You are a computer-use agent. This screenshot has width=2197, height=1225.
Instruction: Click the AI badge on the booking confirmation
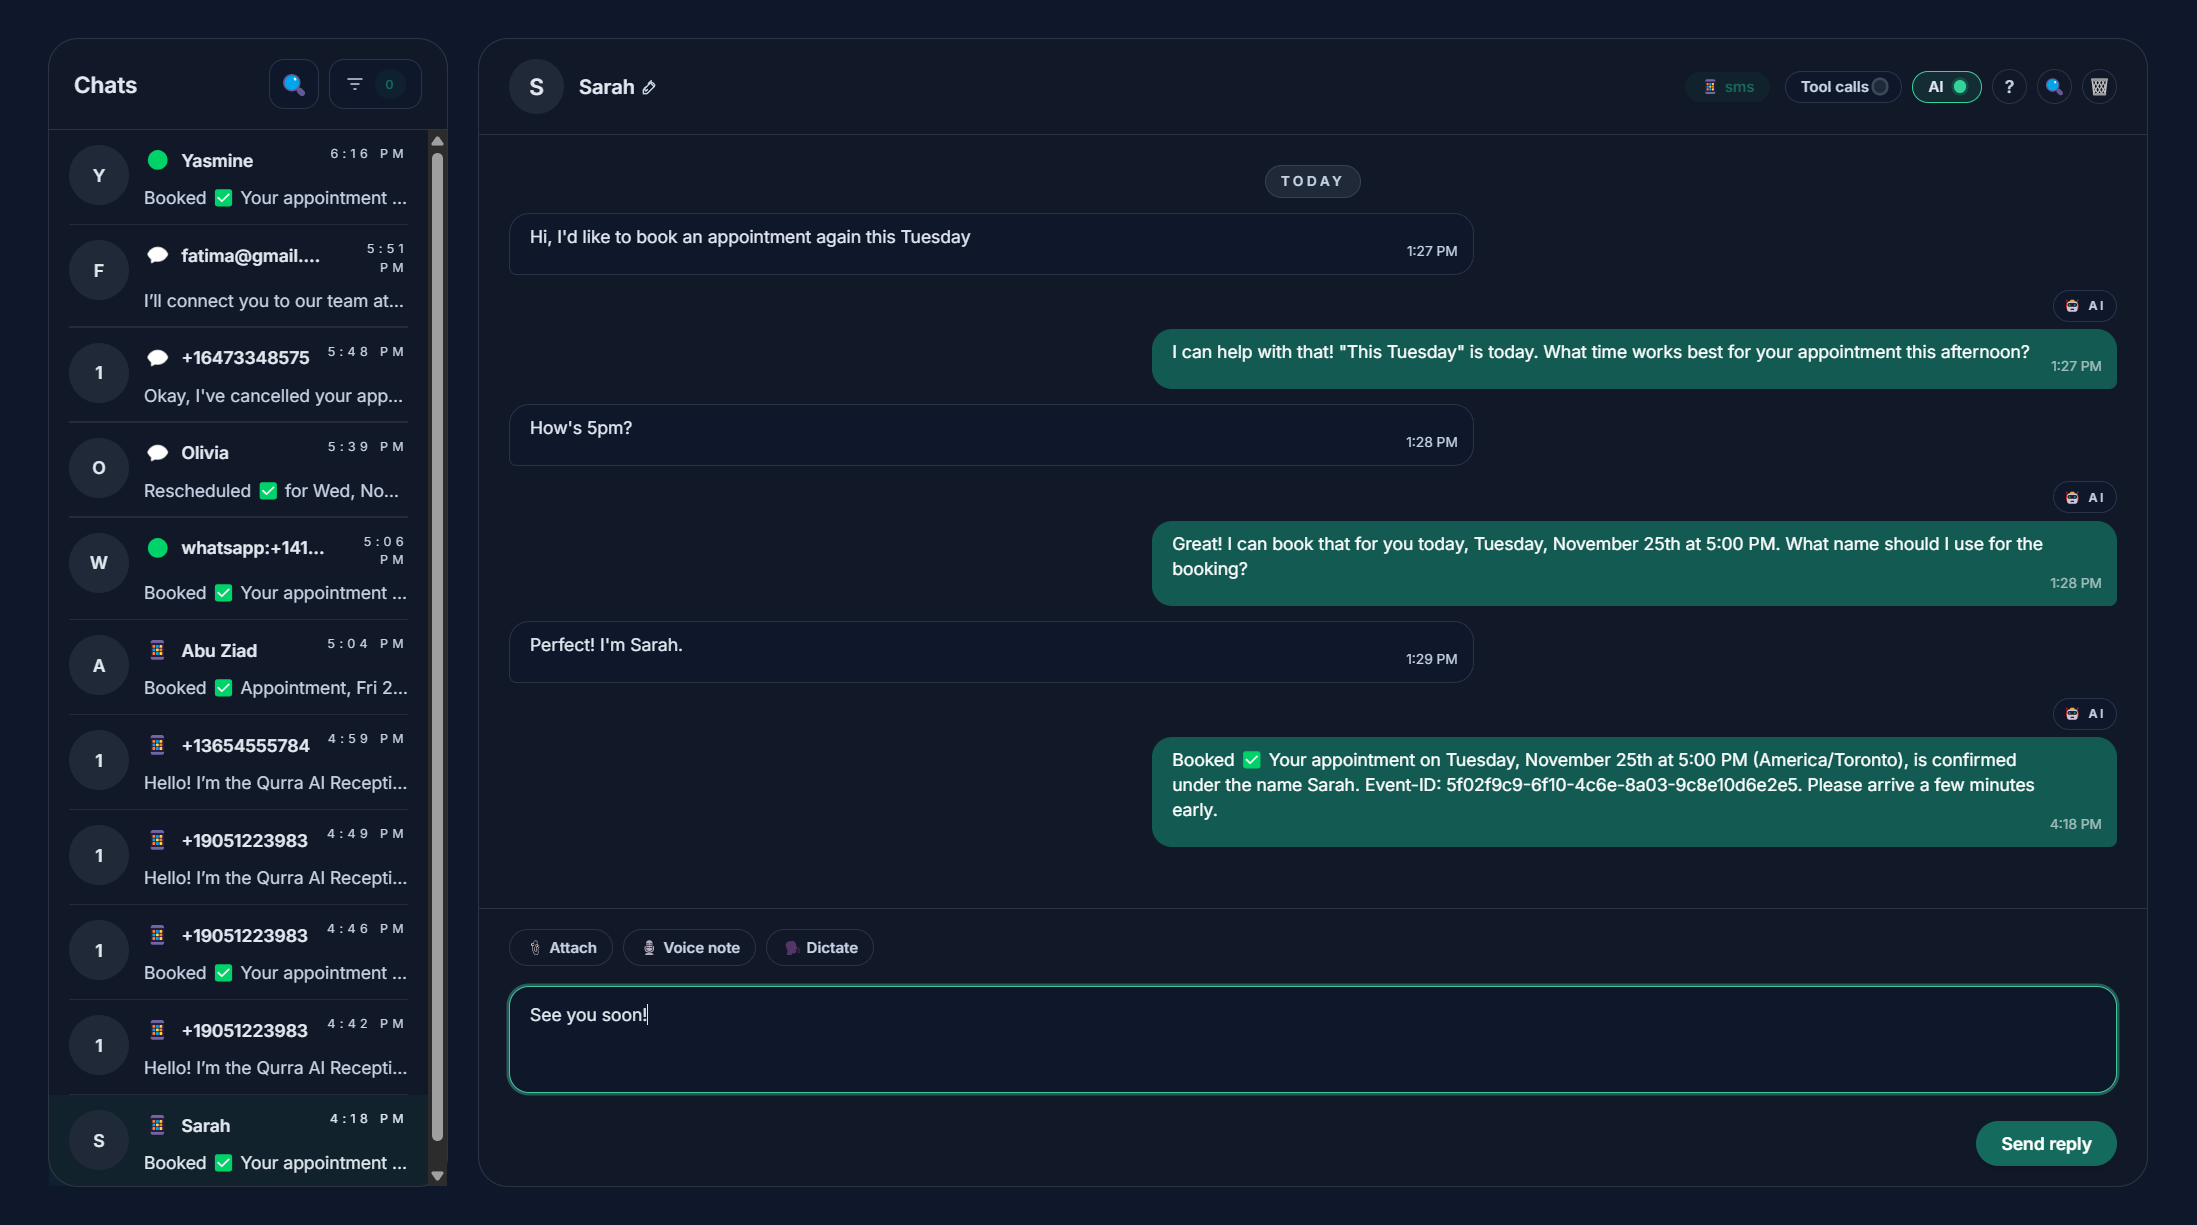pos(2084,713)
